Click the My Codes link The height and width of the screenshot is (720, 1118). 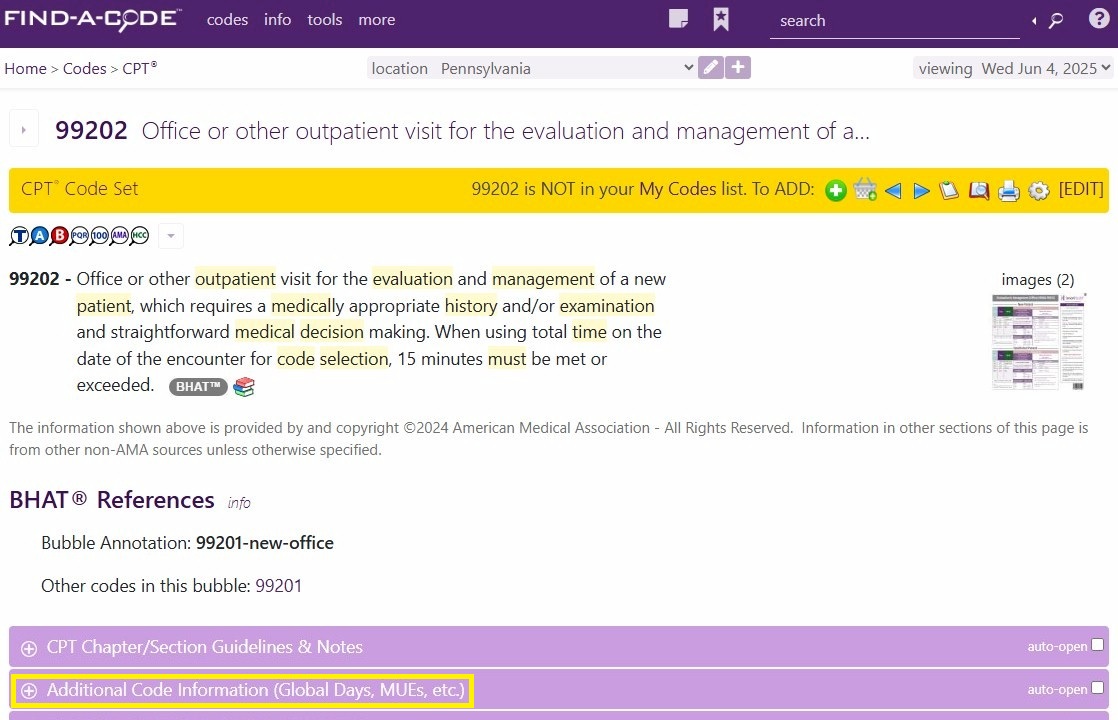[677, 189]
